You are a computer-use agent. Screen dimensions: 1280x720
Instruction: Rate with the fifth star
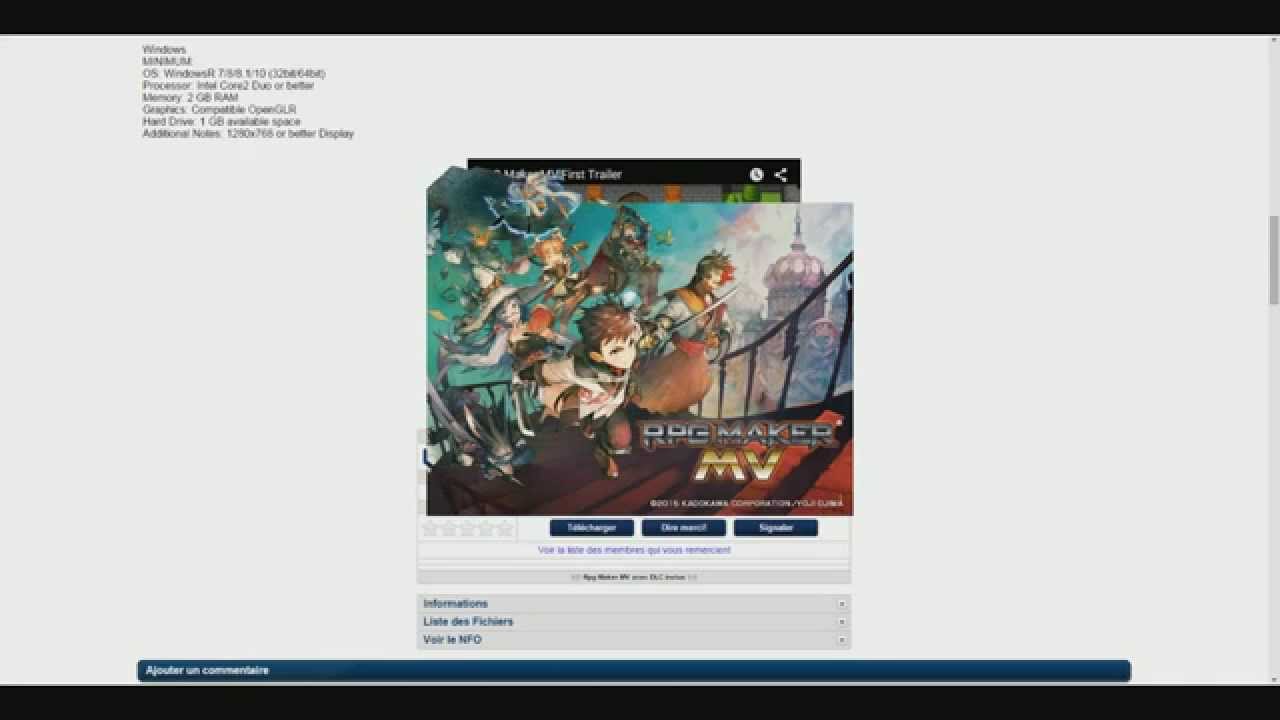pyautogui.click(x=505, y=528)
